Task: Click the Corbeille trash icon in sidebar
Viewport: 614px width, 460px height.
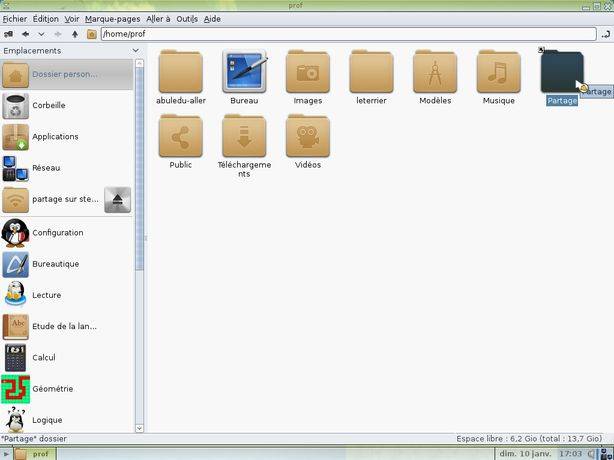Action: coord(16,106)
